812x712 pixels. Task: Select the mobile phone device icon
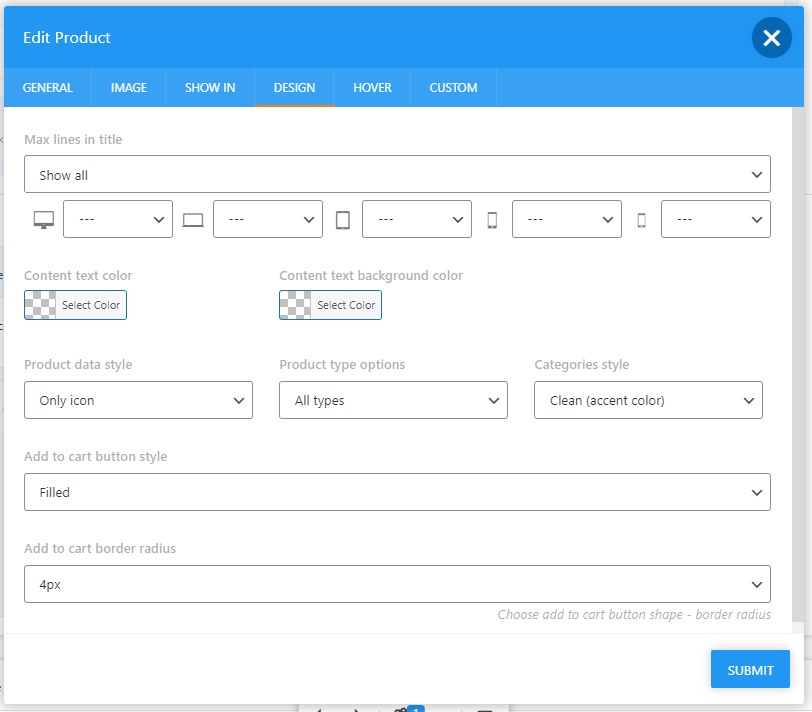pyautogui.click(x=491, y=219)
